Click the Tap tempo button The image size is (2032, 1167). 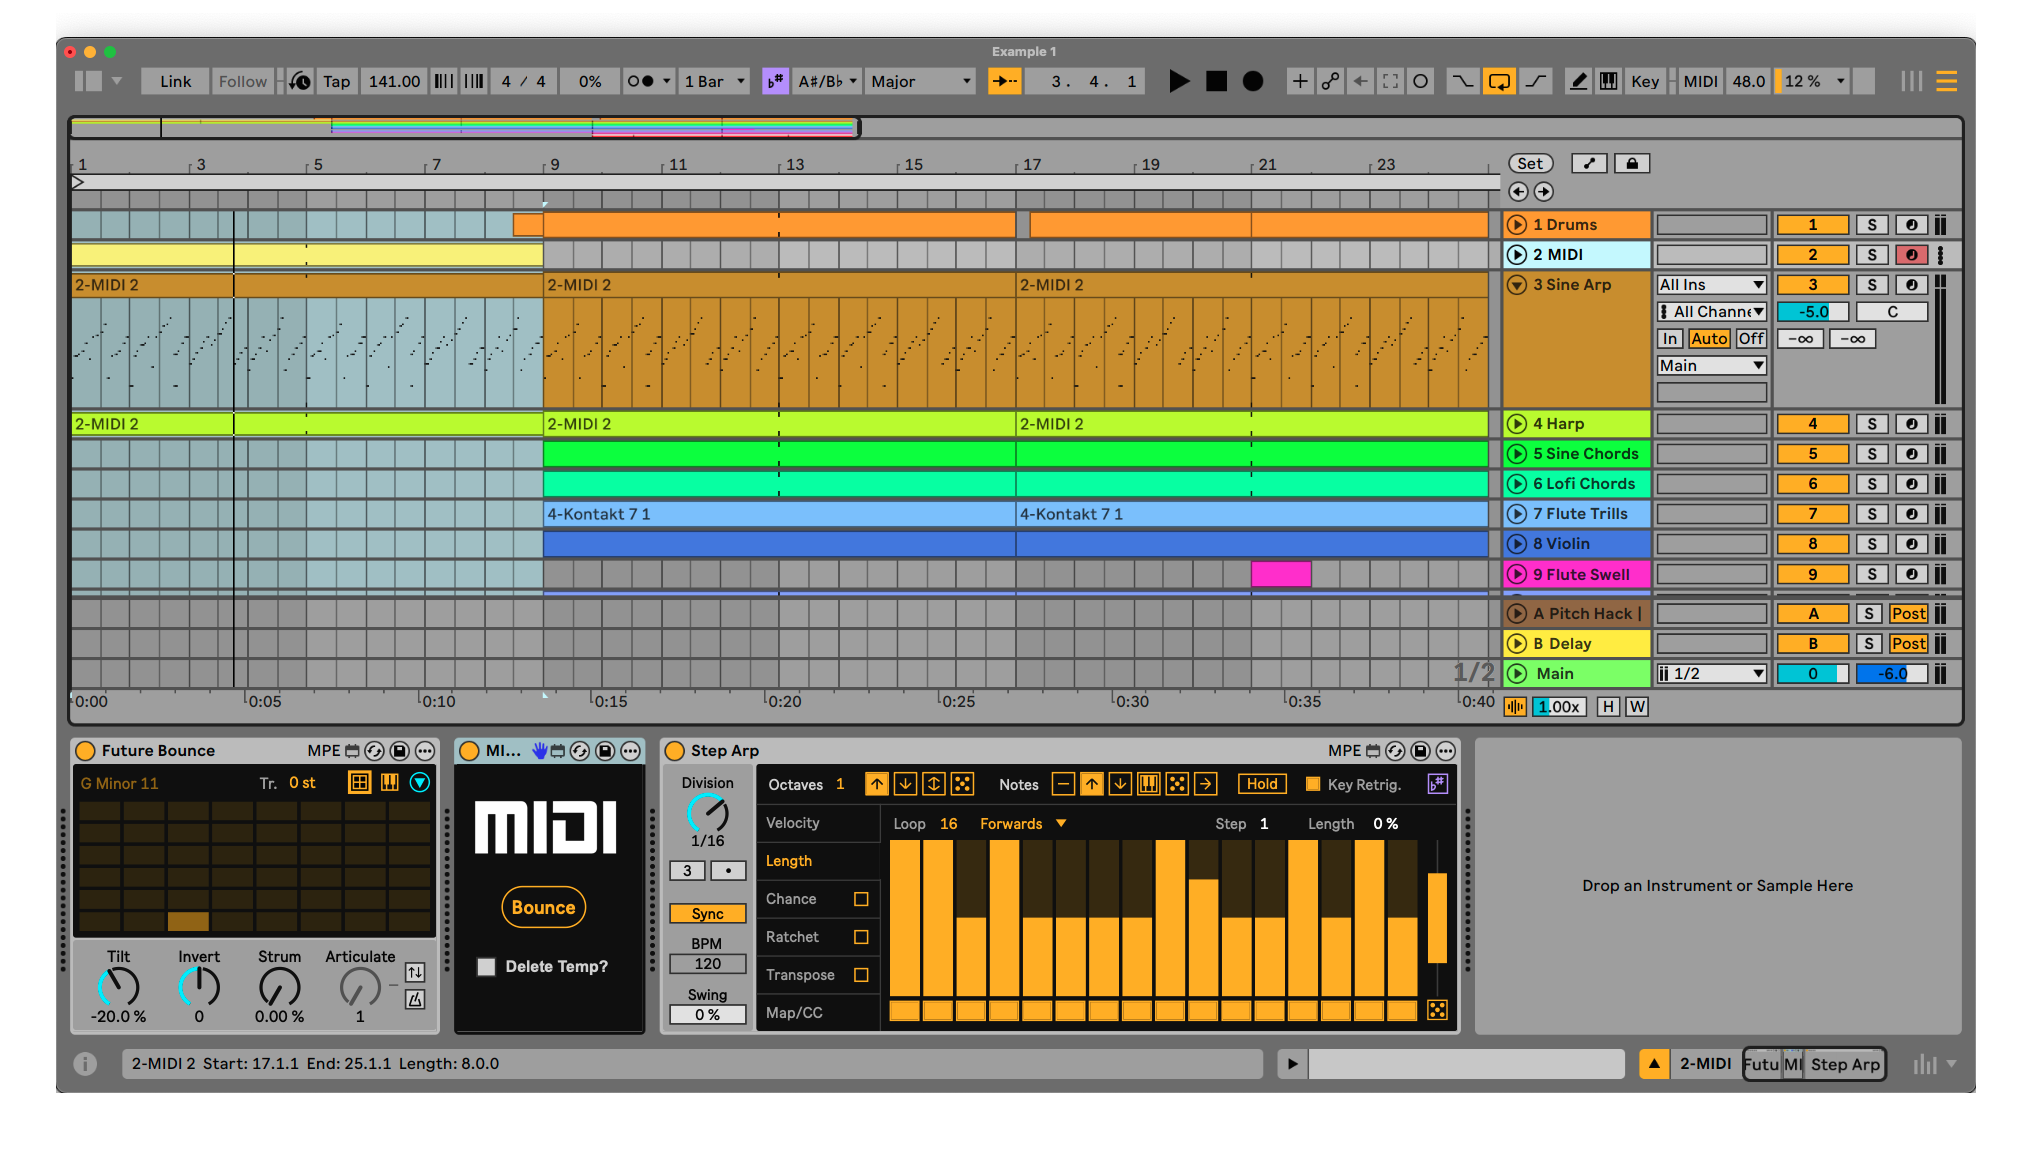[x=336, y=81]
